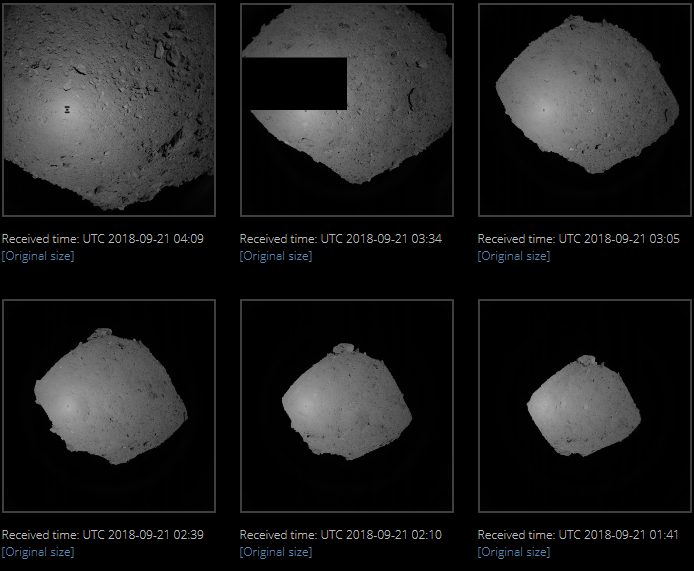View asteroid thumbnail received at 01:41
The height and width of the screenshot is (571, 694).
coord(585,406)
